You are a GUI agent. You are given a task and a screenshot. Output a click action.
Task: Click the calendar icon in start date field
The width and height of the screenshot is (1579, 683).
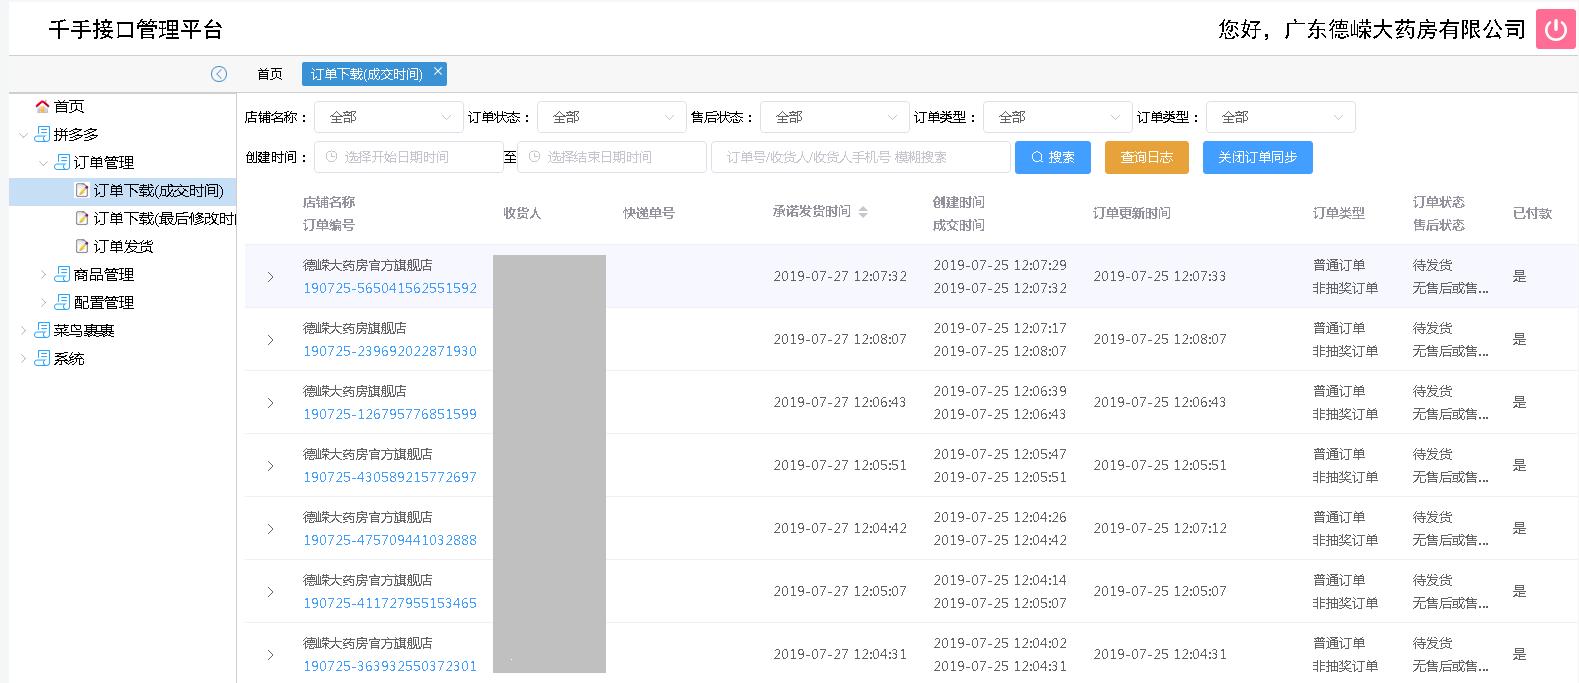[331, 157]
